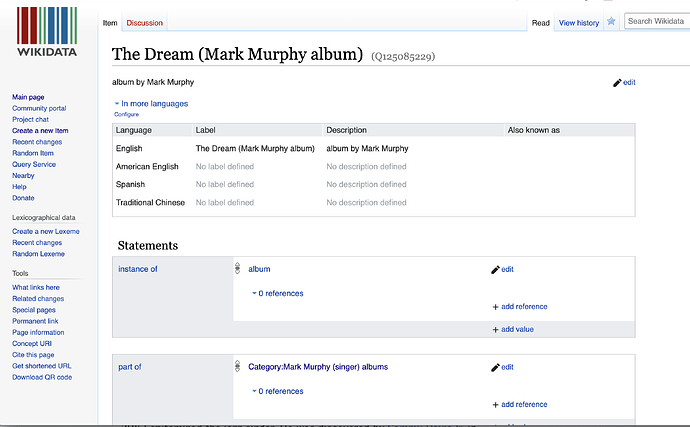The height and width of the screenshot is (427, 690).
Task: Expand 0 references under album
Action: 278,293
